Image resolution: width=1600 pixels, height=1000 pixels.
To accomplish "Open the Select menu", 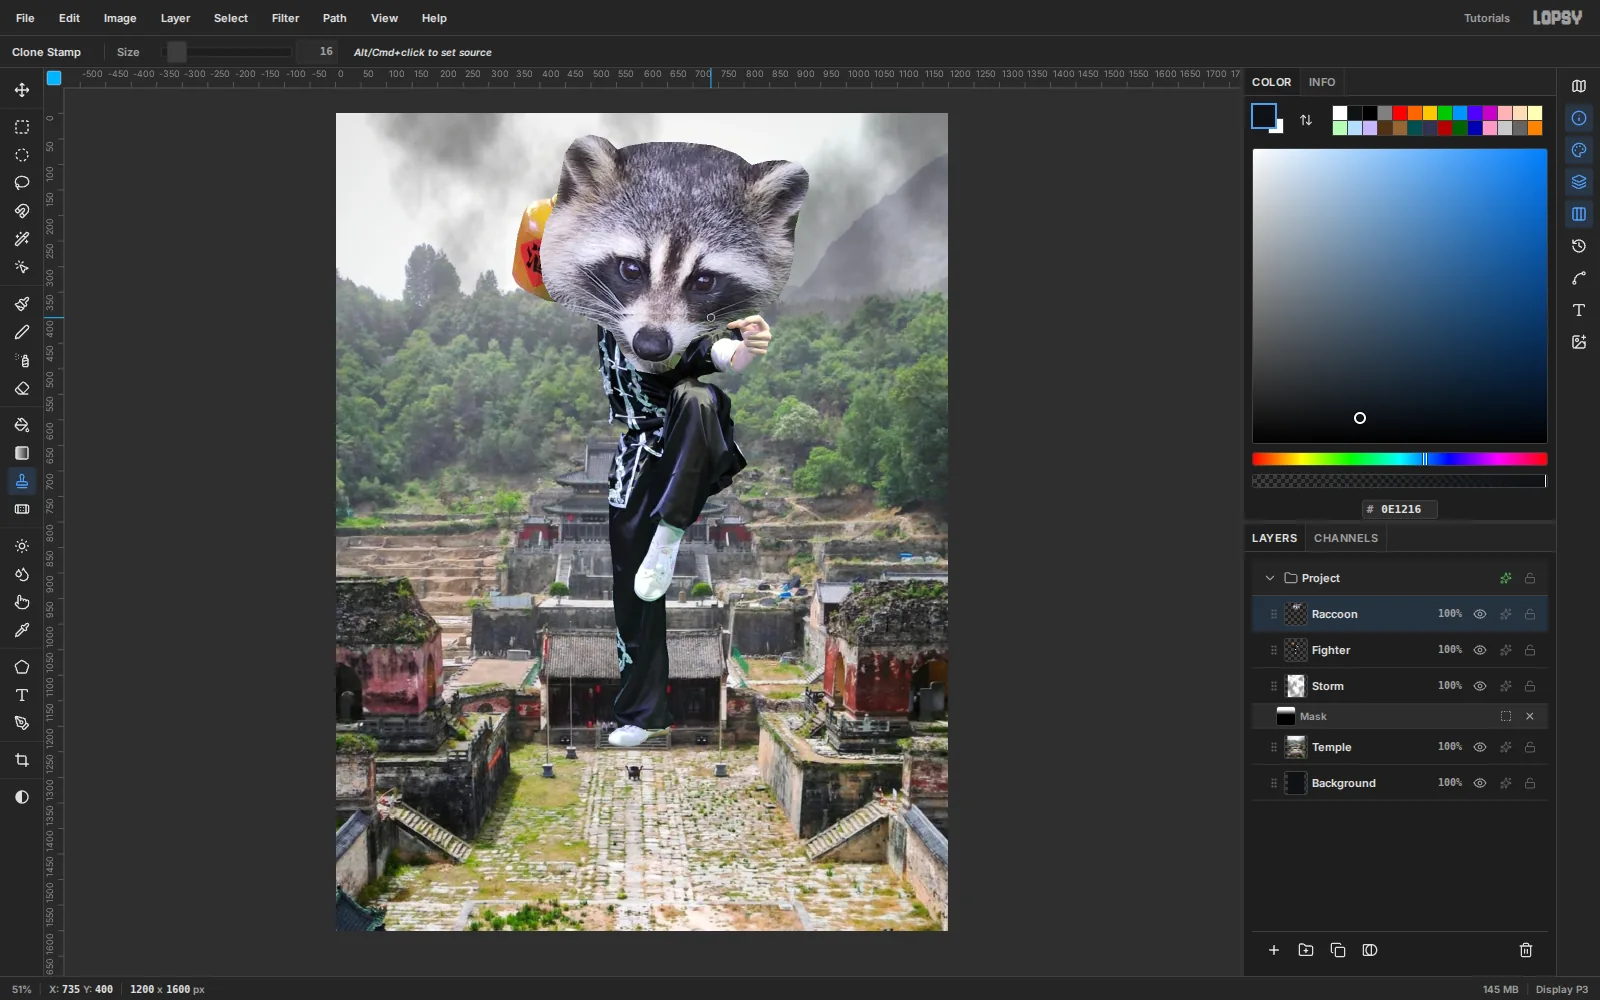I will (230, 18).
